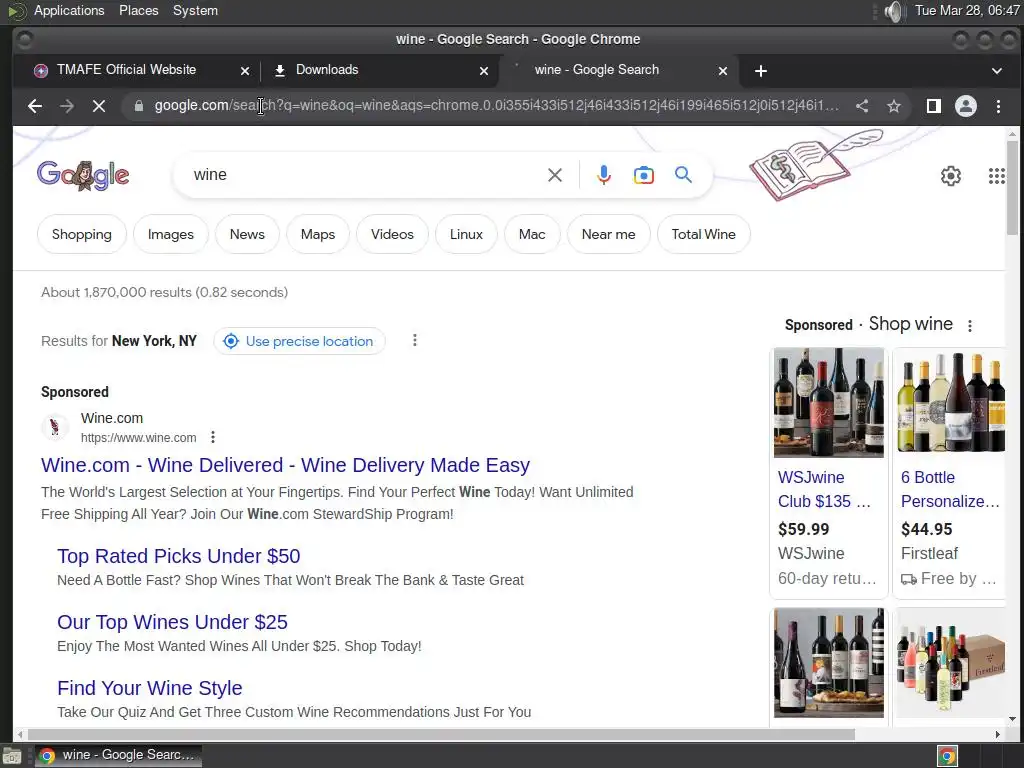Screen dimensions: 1024x768
Task: Go back using the browser back arrow
Action: click(x=35, y=106)
